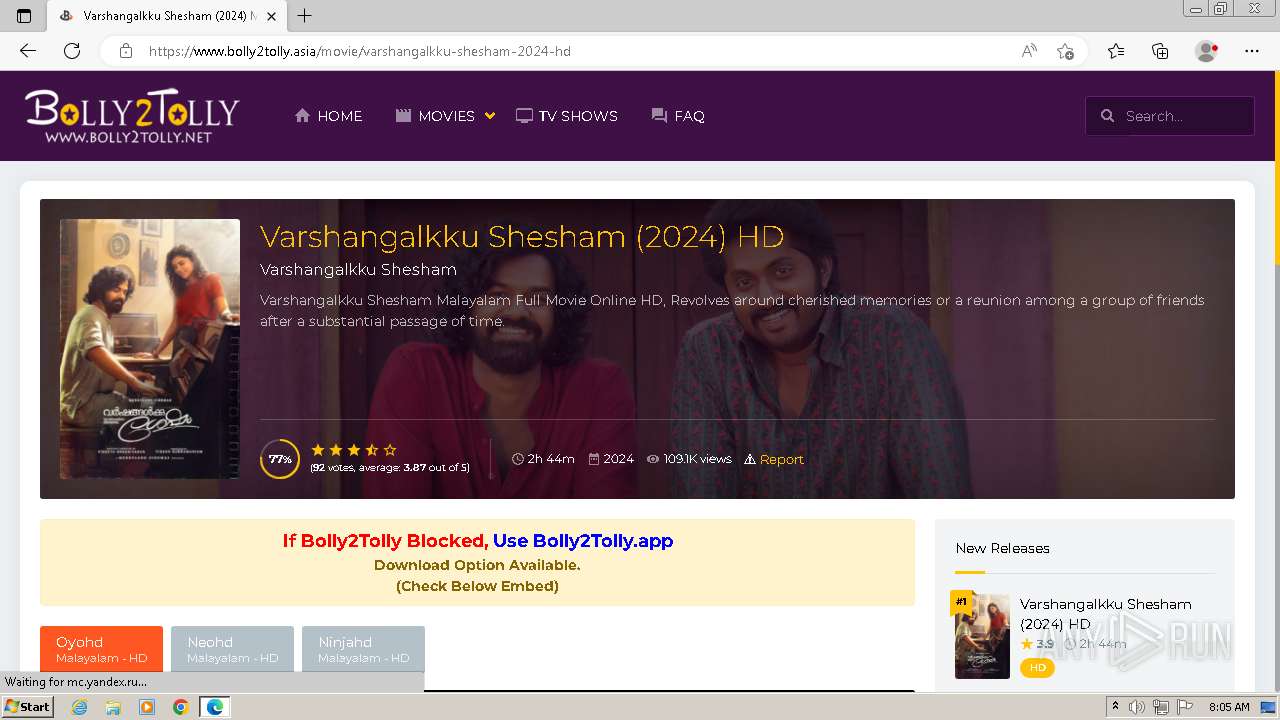Open the HOME nav link
Viewport: 1280px width, 720px height.
pos(329,116)
